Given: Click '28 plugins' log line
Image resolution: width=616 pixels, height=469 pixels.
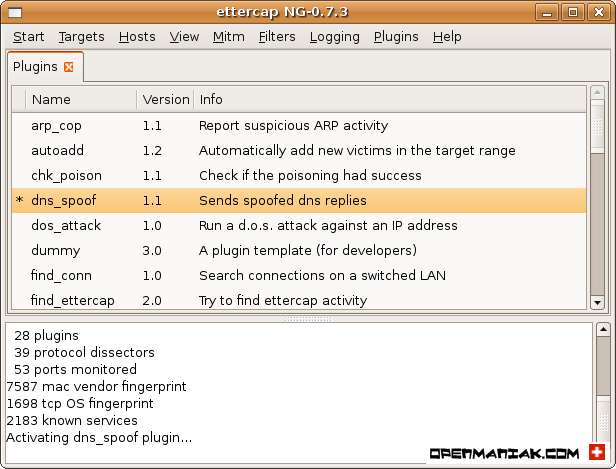Looking at the screenshot, I should tap(46, 335).
